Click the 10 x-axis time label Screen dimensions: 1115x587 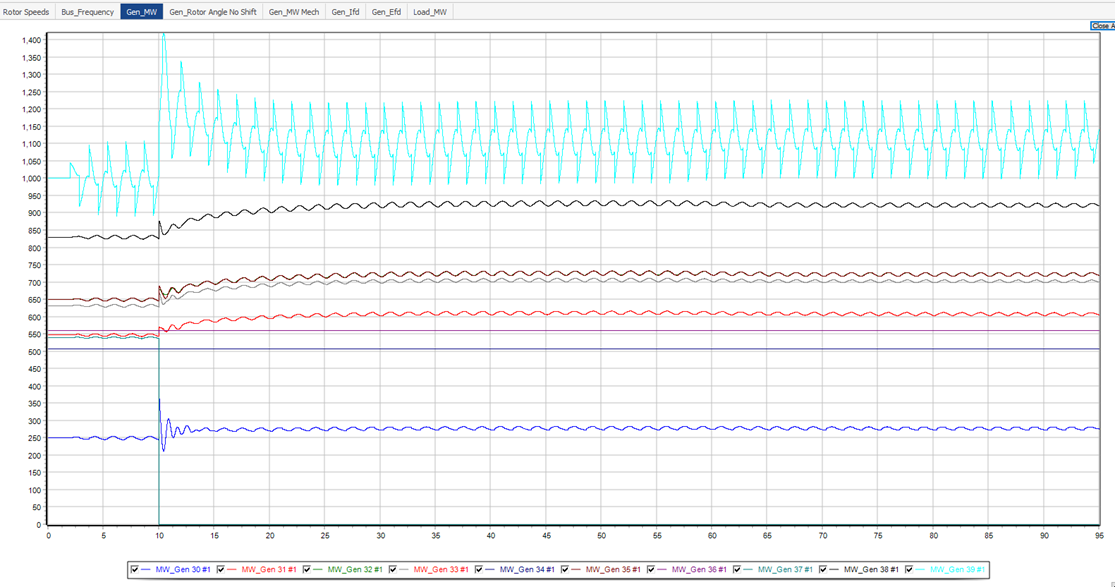coord(159,536)
